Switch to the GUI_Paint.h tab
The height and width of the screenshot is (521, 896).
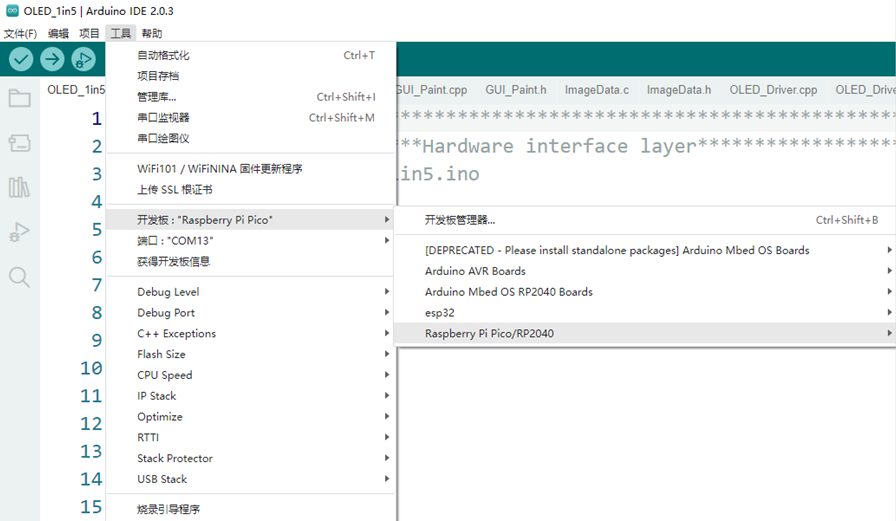[x=515, y=90]
